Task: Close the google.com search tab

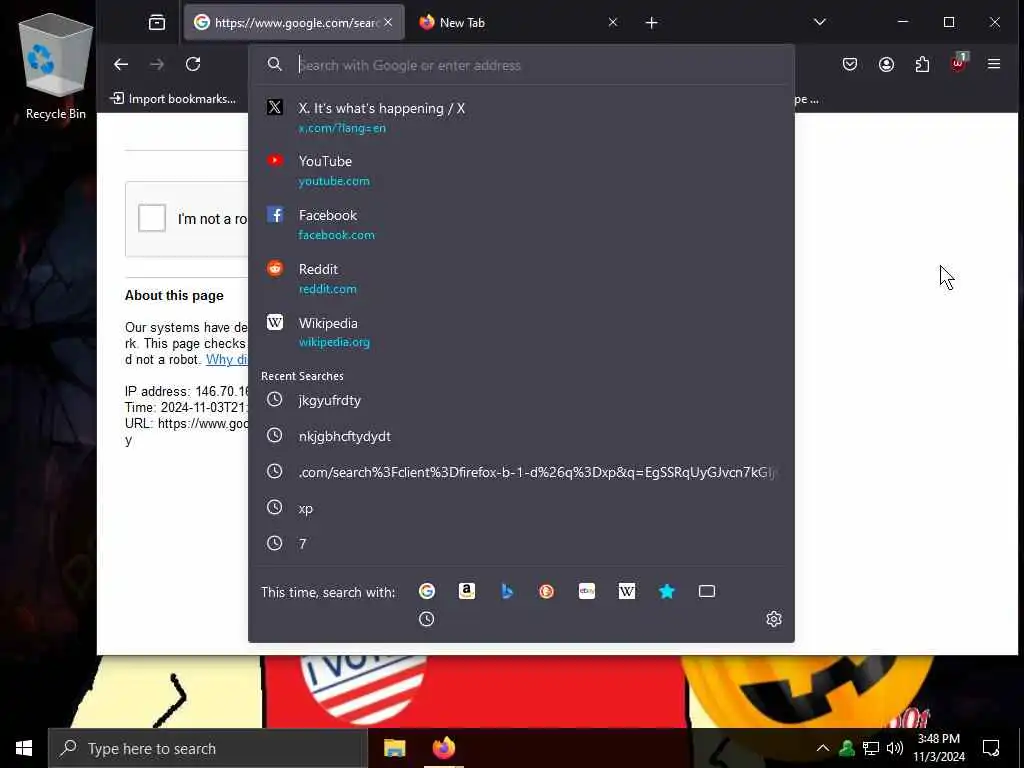Action: tap(388, 22)
